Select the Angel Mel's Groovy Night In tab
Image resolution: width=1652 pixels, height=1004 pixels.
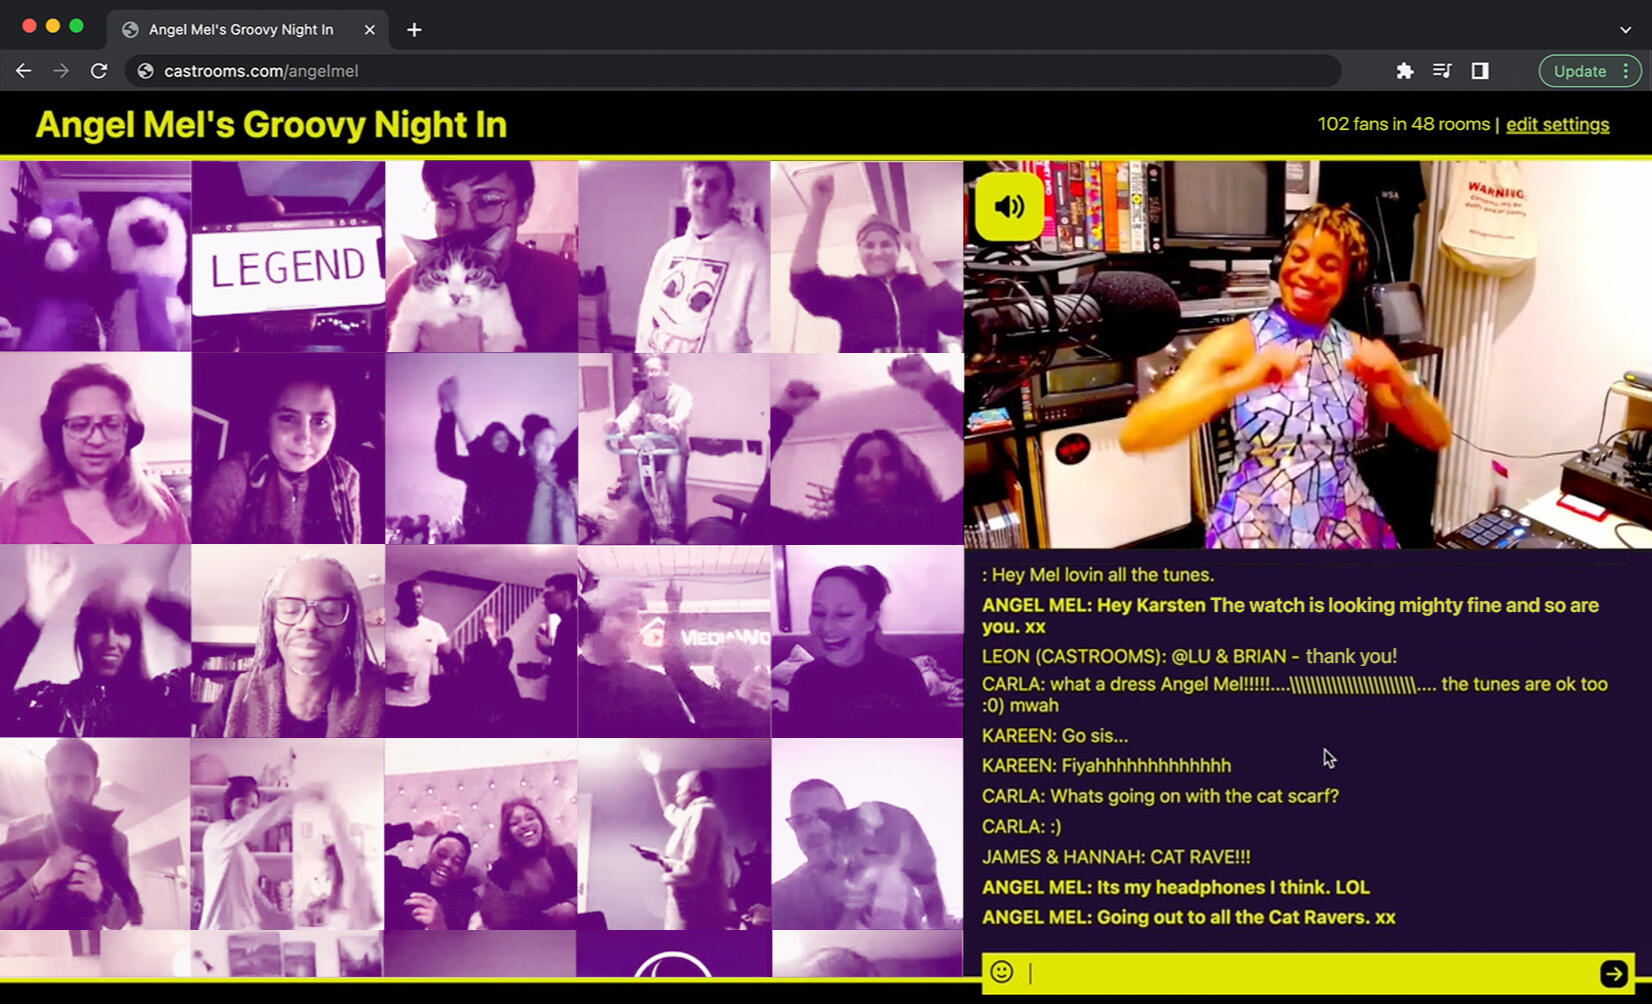click(x=248, y=30)
